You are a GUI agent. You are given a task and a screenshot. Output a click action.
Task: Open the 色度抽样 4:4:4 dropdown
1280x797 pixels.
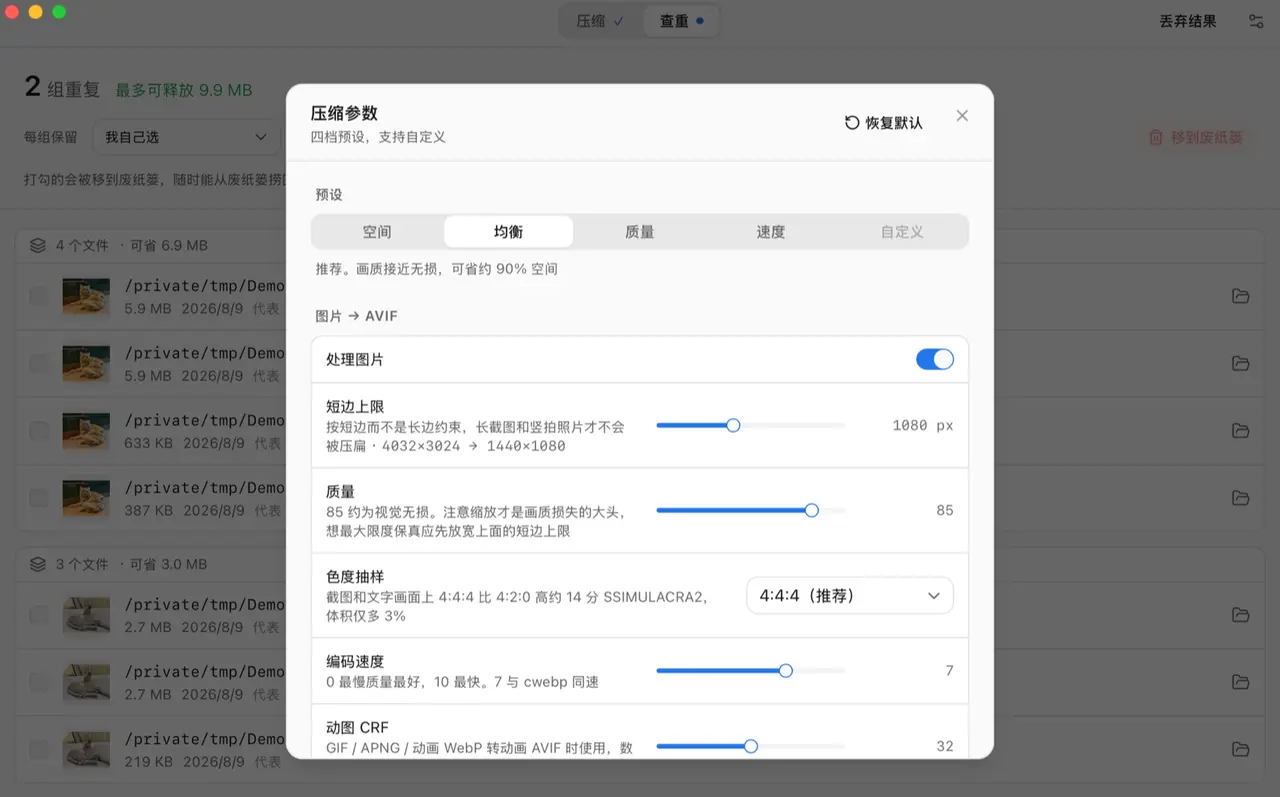[849, 596]
